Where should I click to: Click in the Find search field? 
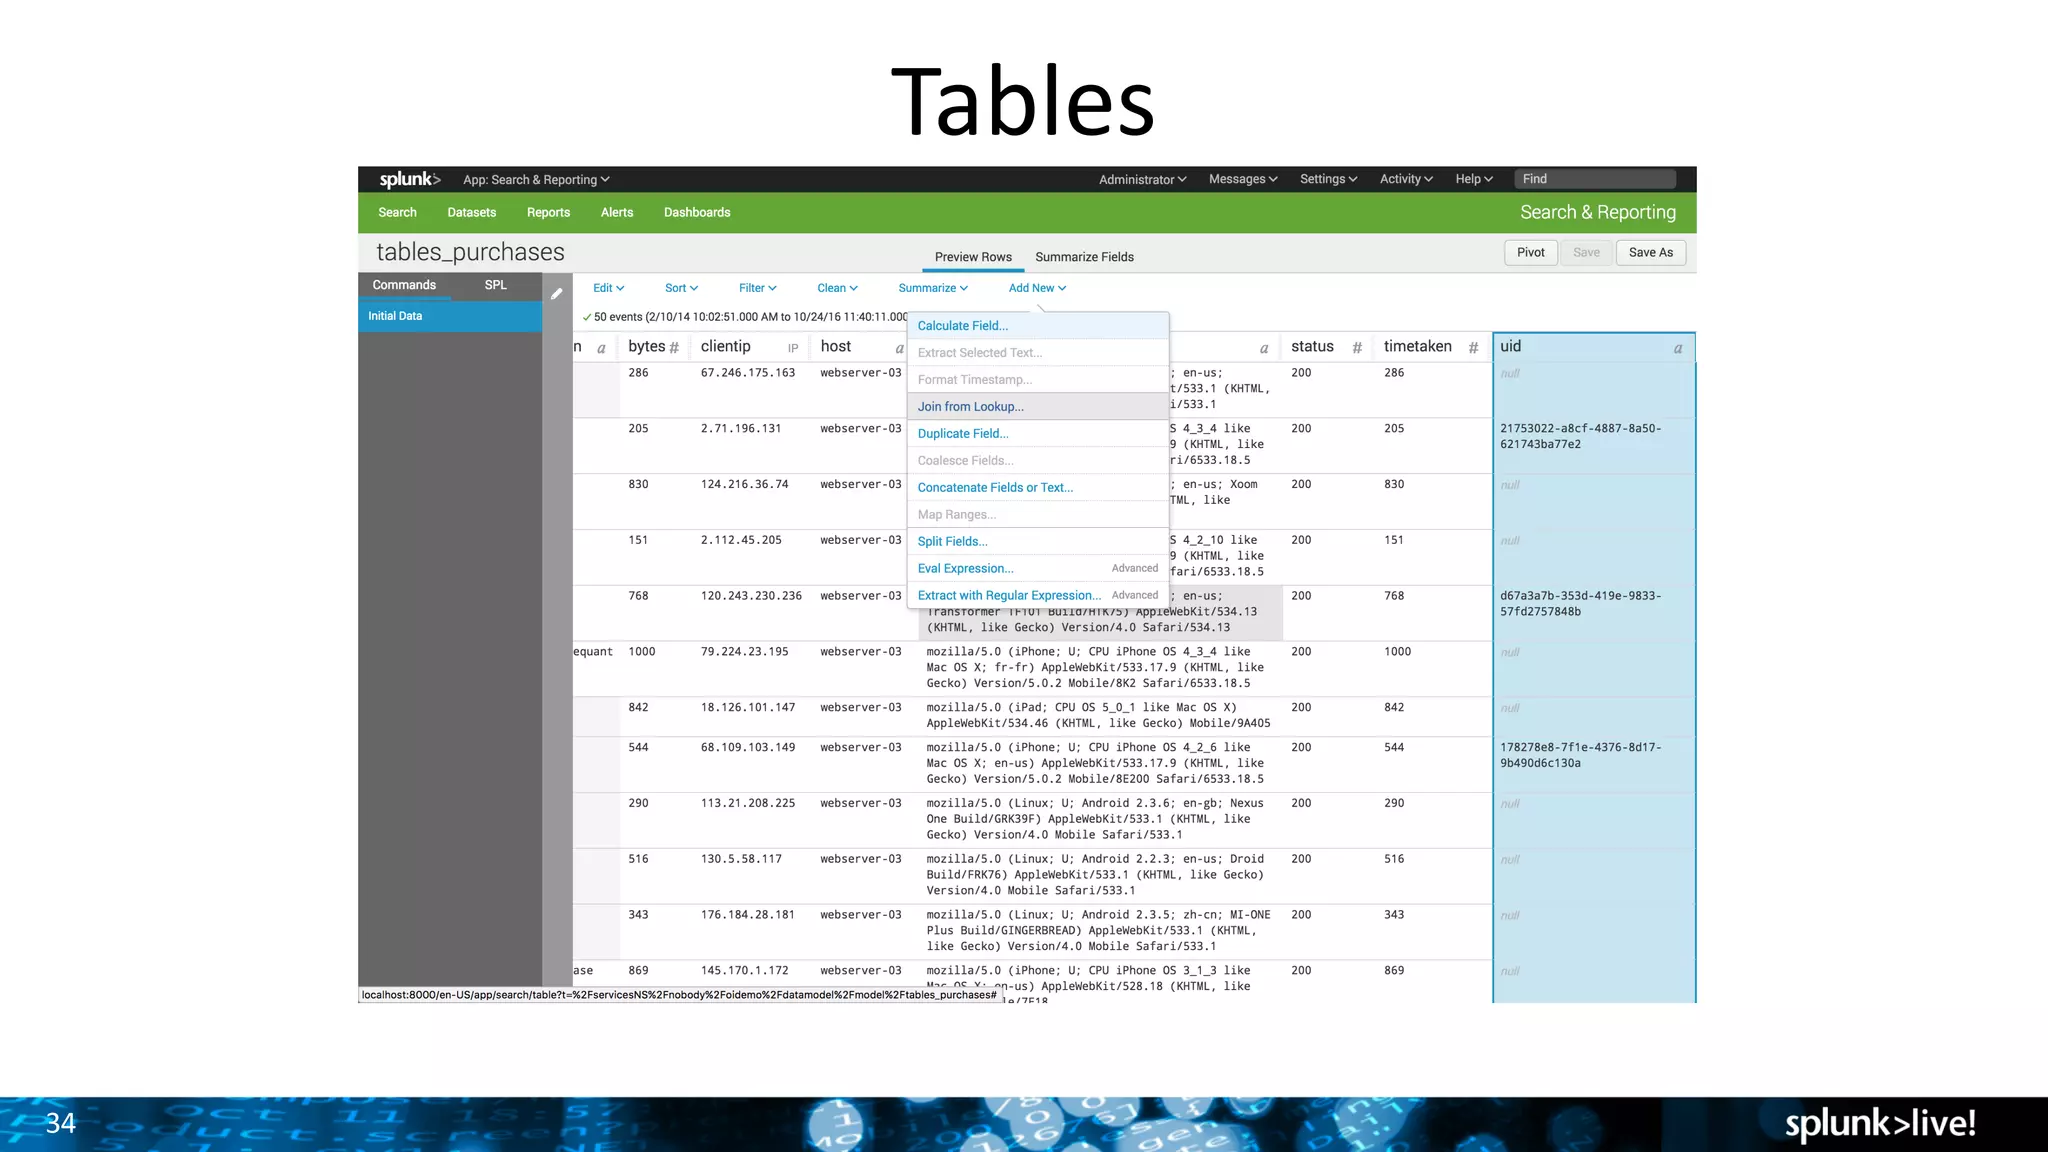tap(1595, 179)
